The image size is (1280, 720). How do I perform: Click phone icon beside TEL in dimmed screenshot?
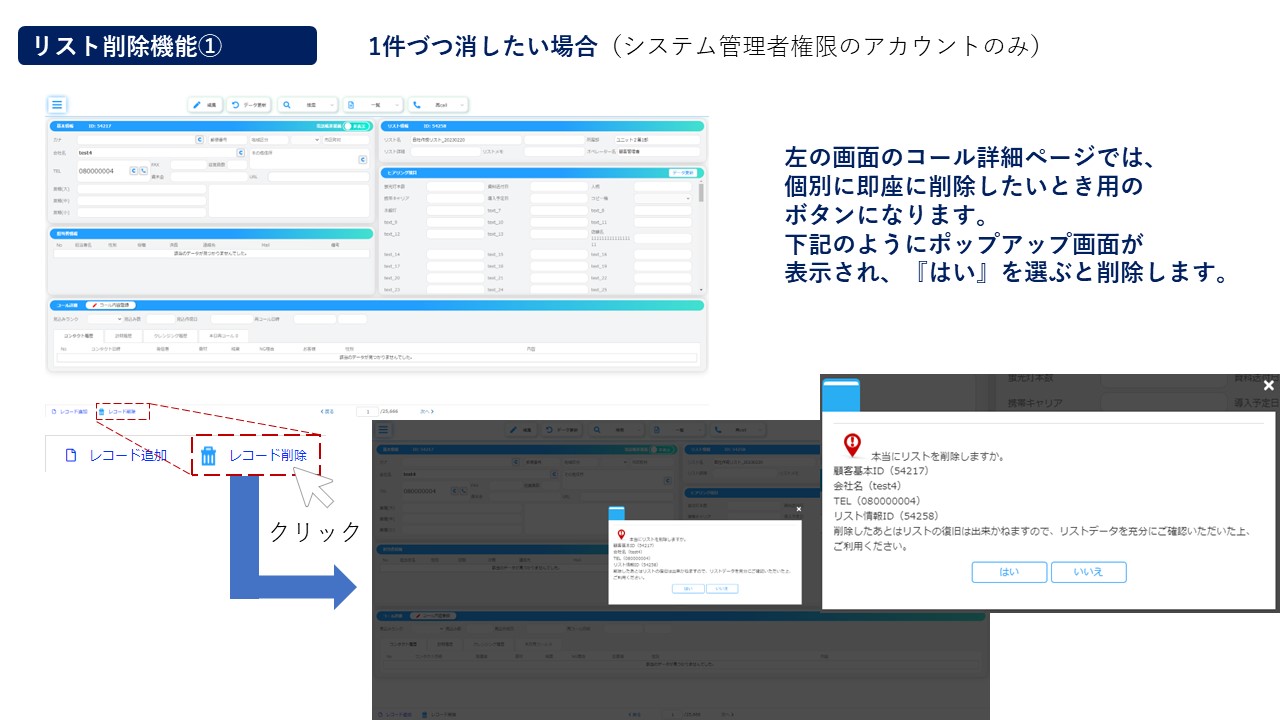464,490
